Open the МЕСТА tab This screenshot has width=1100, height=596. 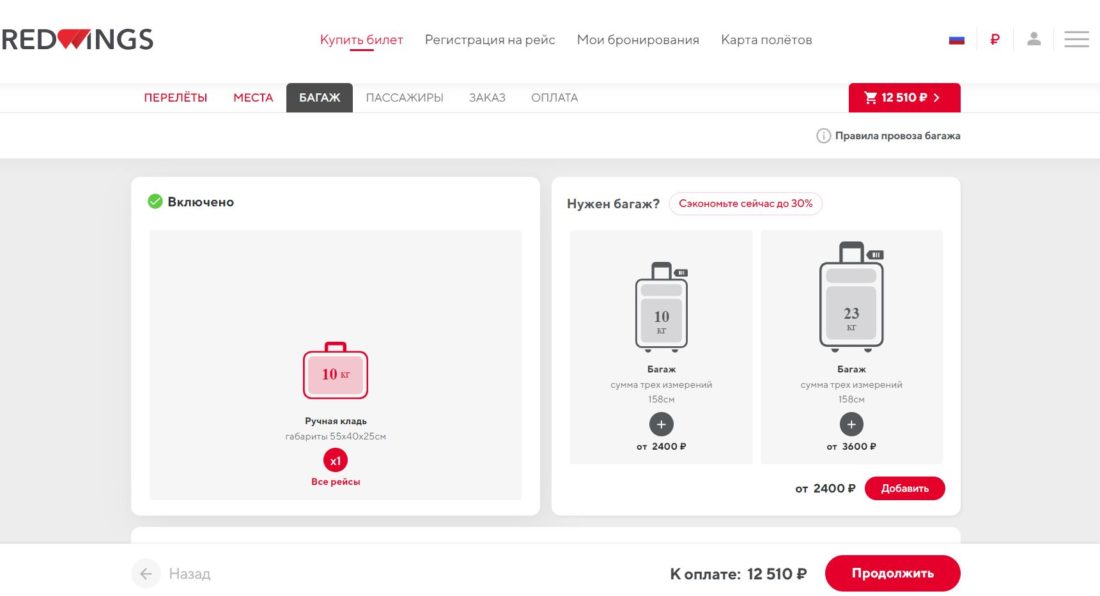(254, 97)
